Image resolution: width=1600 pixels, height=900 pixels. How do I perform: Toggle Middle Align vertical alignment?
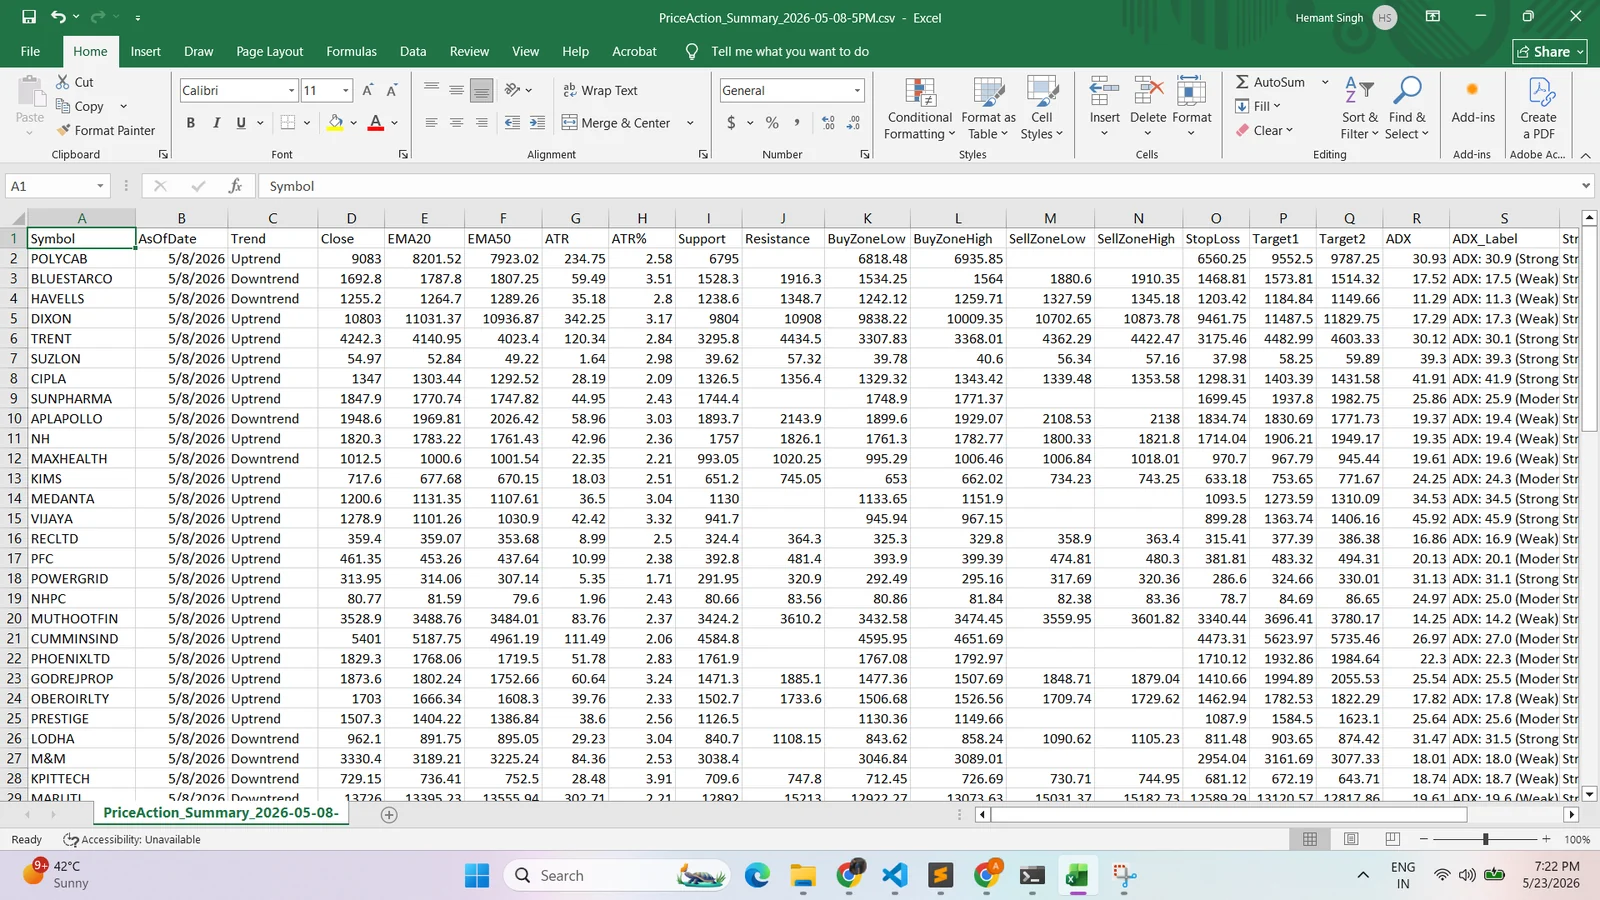pyautogui.click(x=456, y=90)
